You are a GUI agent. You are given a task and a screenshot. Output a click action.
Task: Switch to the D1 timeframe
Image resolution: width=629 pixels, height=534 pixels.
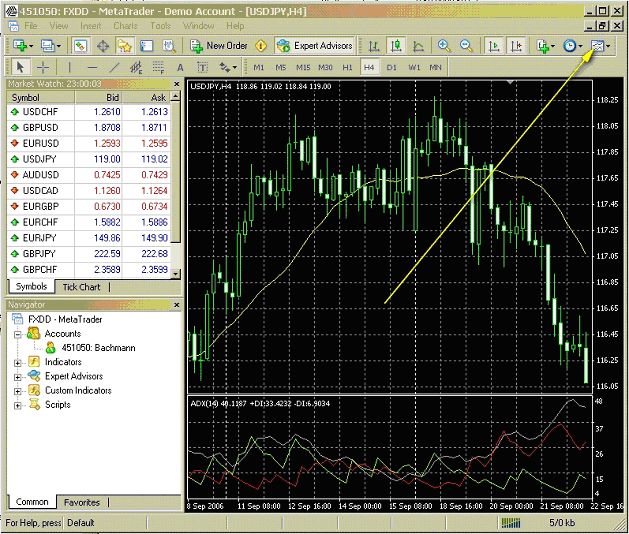[x=392, y=67]
